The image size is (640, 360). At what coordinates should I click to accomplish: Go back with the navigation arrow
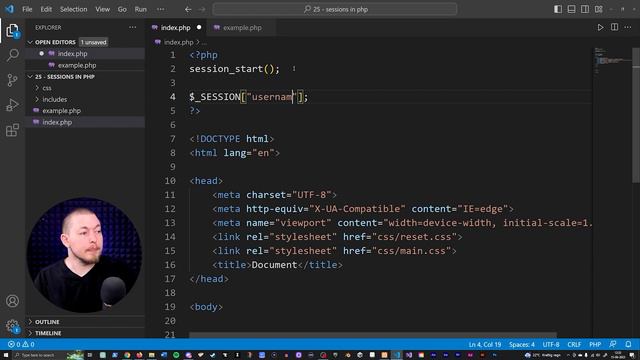pyautogui.click(x=188, y=9)
